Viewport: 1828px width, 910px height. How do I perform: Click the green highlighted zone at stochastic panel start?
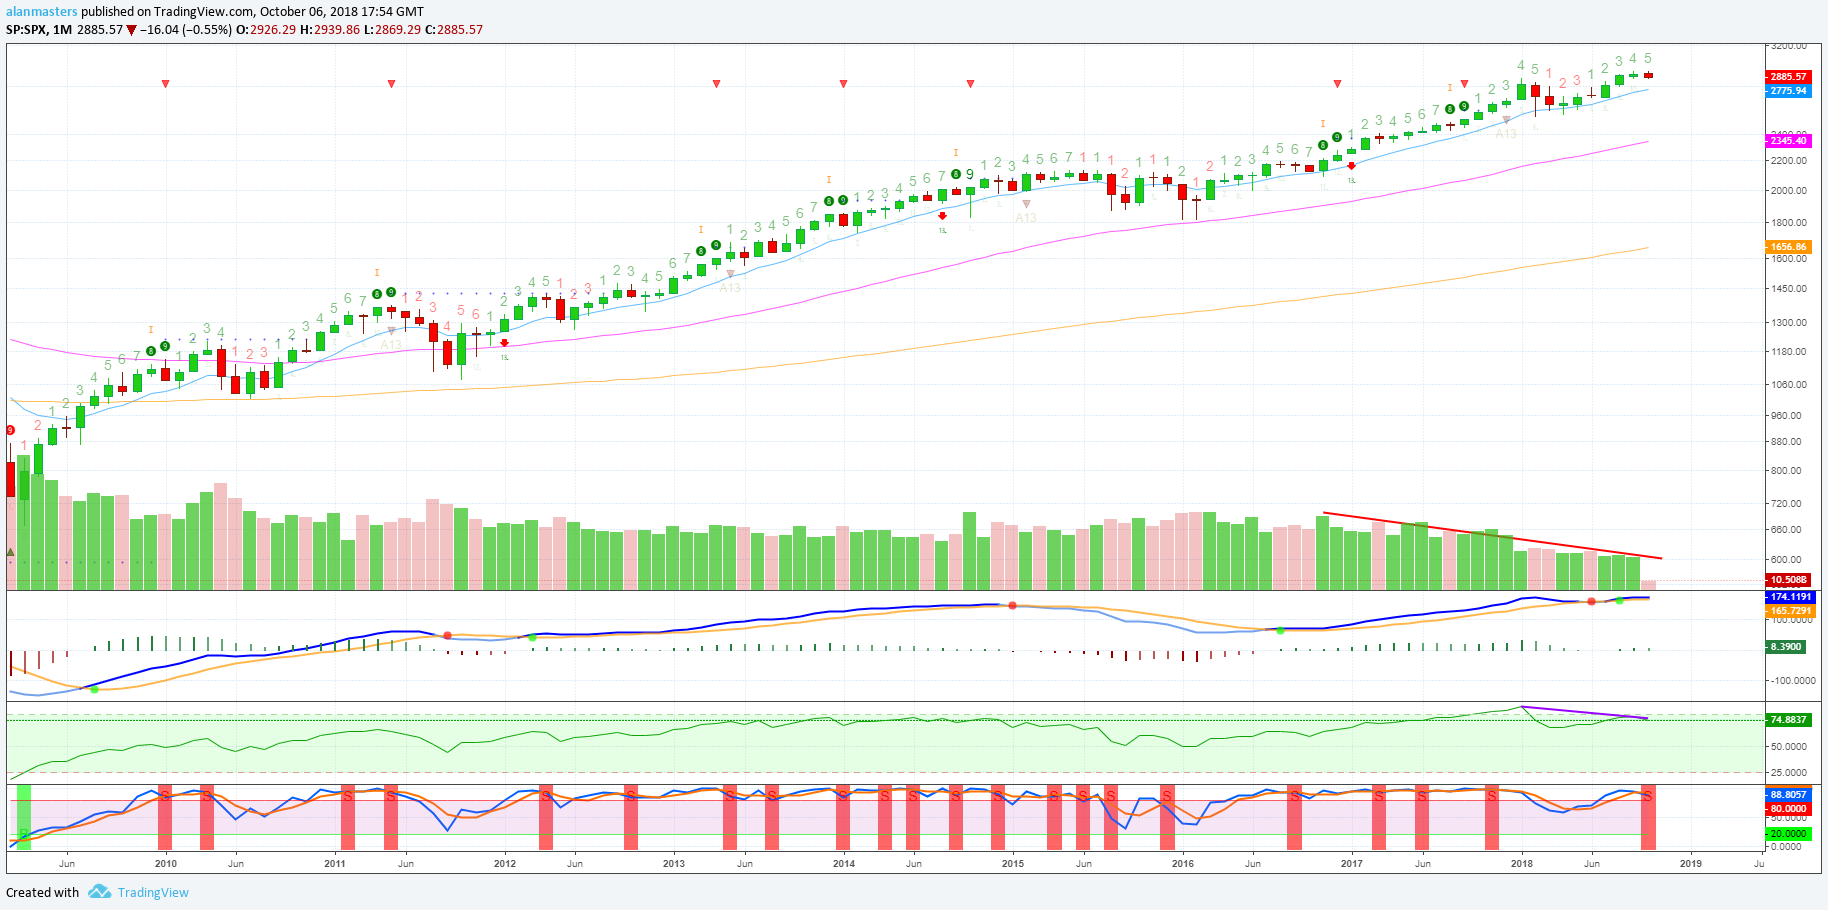(24, 817)
